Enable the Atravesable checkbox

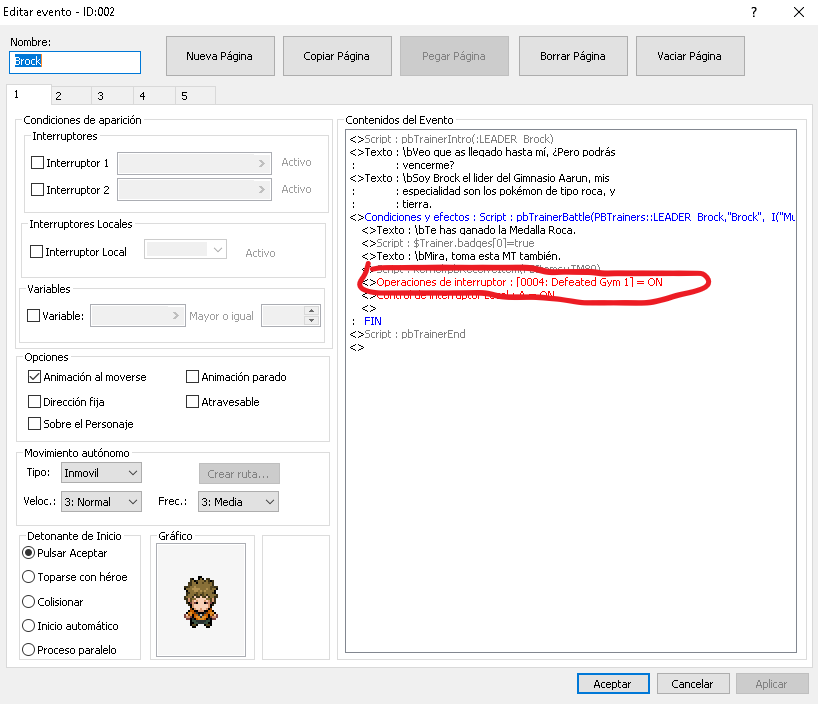coord(193,402)
